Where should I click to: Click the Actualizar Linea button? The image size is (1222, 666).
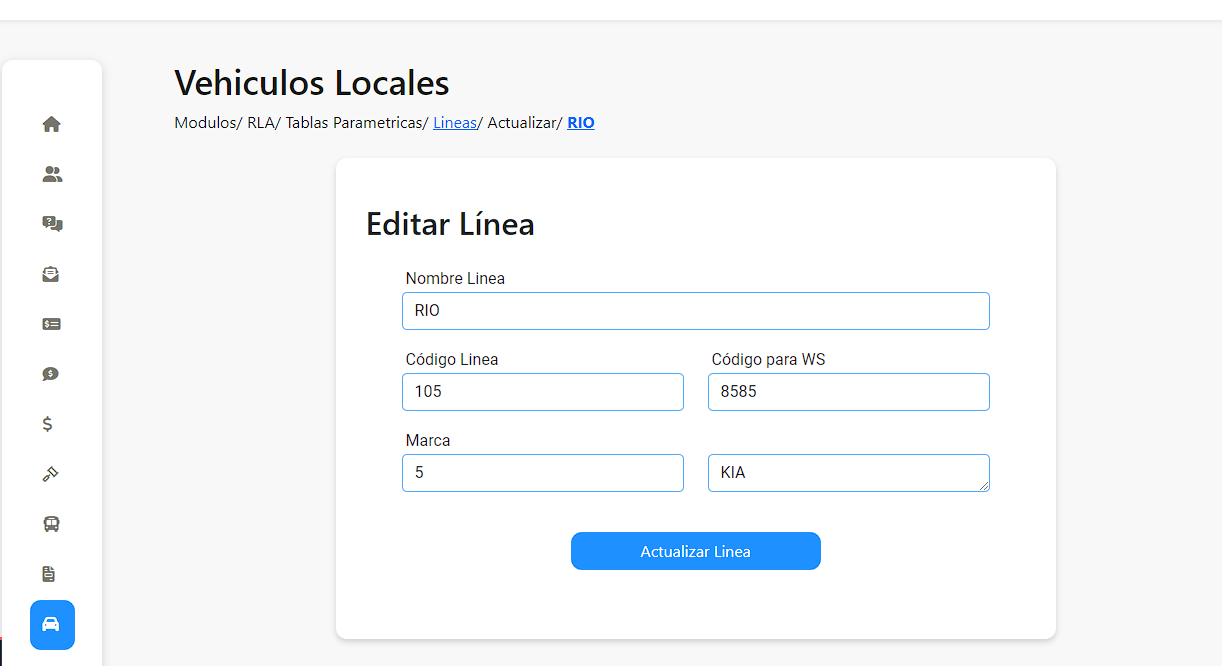pyautogui.click(x=696, y=551)
